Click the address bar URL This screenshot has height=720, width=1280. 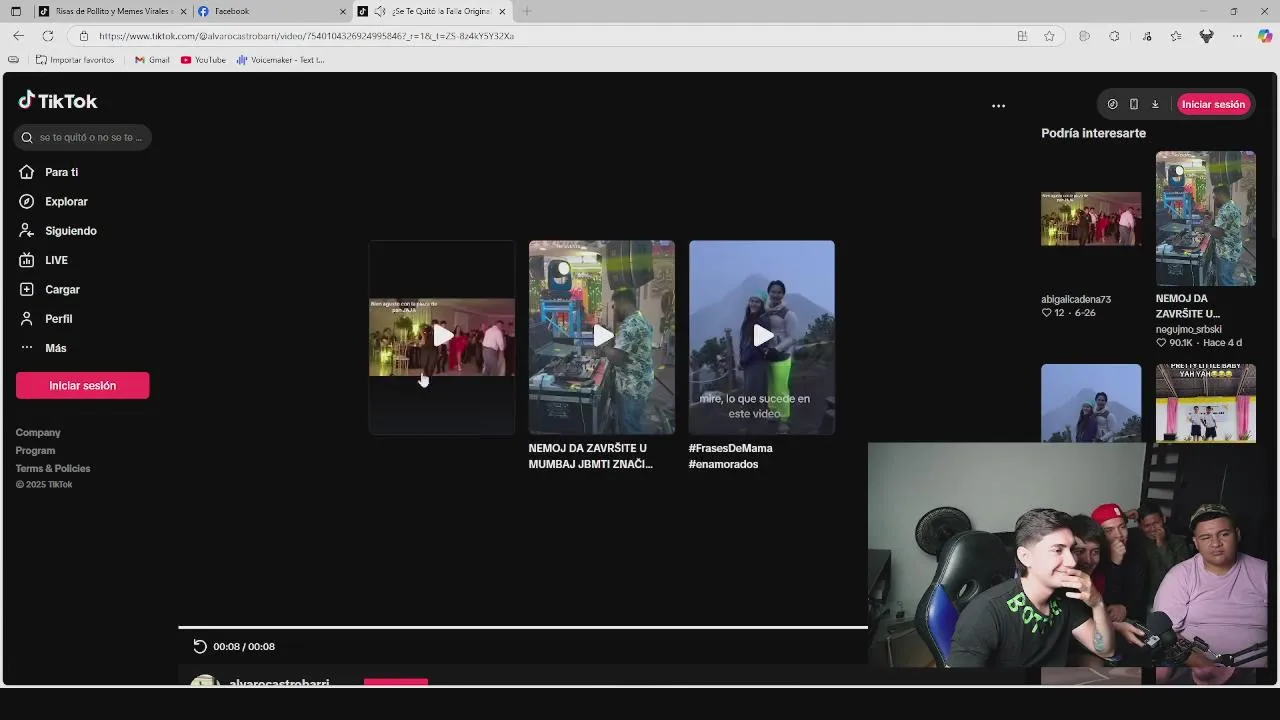[x=306, y=36]
